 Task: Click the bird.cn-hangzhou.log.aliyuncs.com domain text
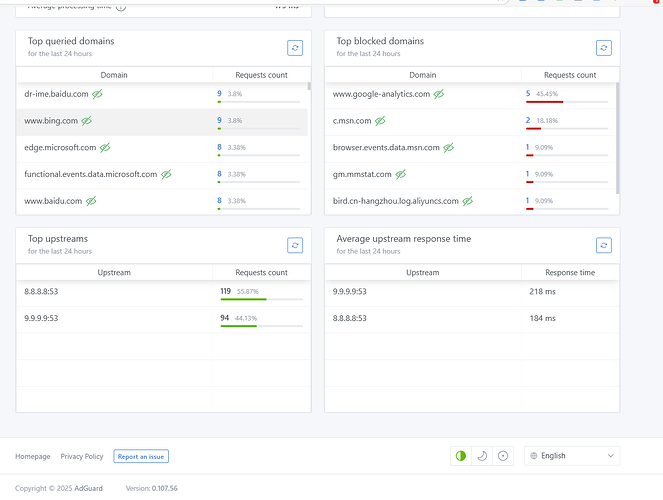point(396,201)
